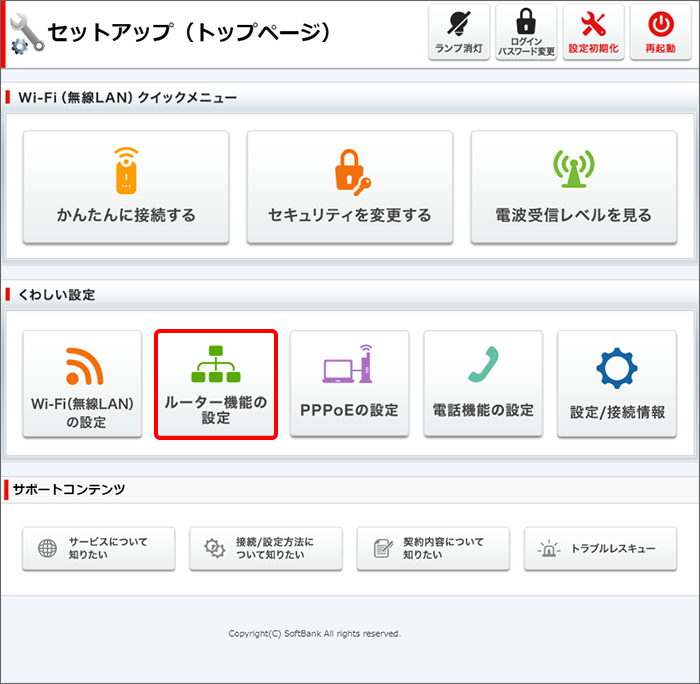Screen dimensions: 700x684
Task: Click 接続/設定方法について知りたい button
Action: pos(266,548)
